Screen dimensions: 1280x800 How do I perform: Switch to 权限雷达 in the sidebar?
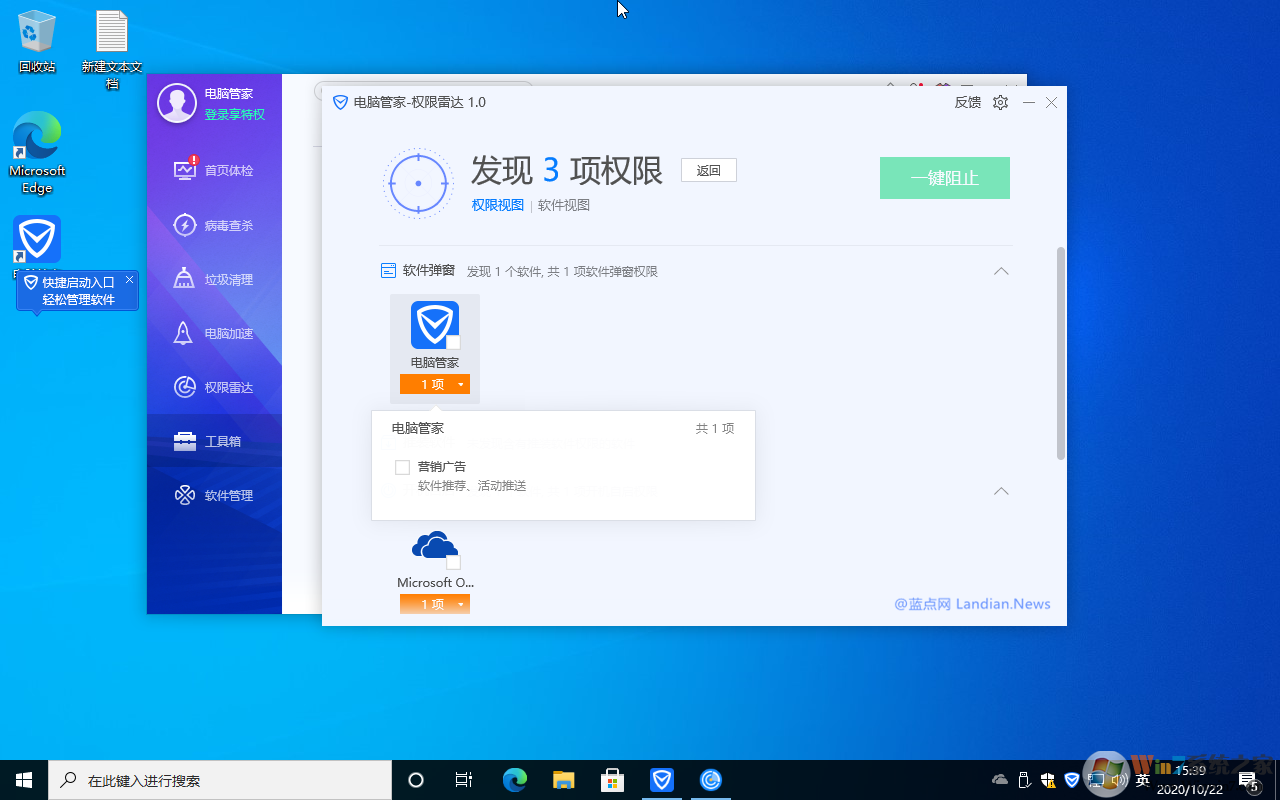click(x=214, y=387)
